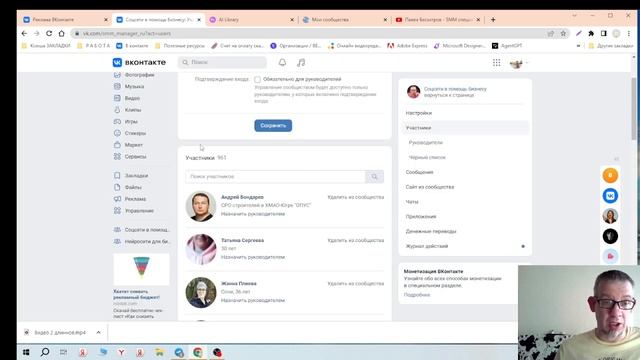This screenshot has width=640, height=360.
Task: Remove Татьяна Сергеева from community
Action: (356, 240)
